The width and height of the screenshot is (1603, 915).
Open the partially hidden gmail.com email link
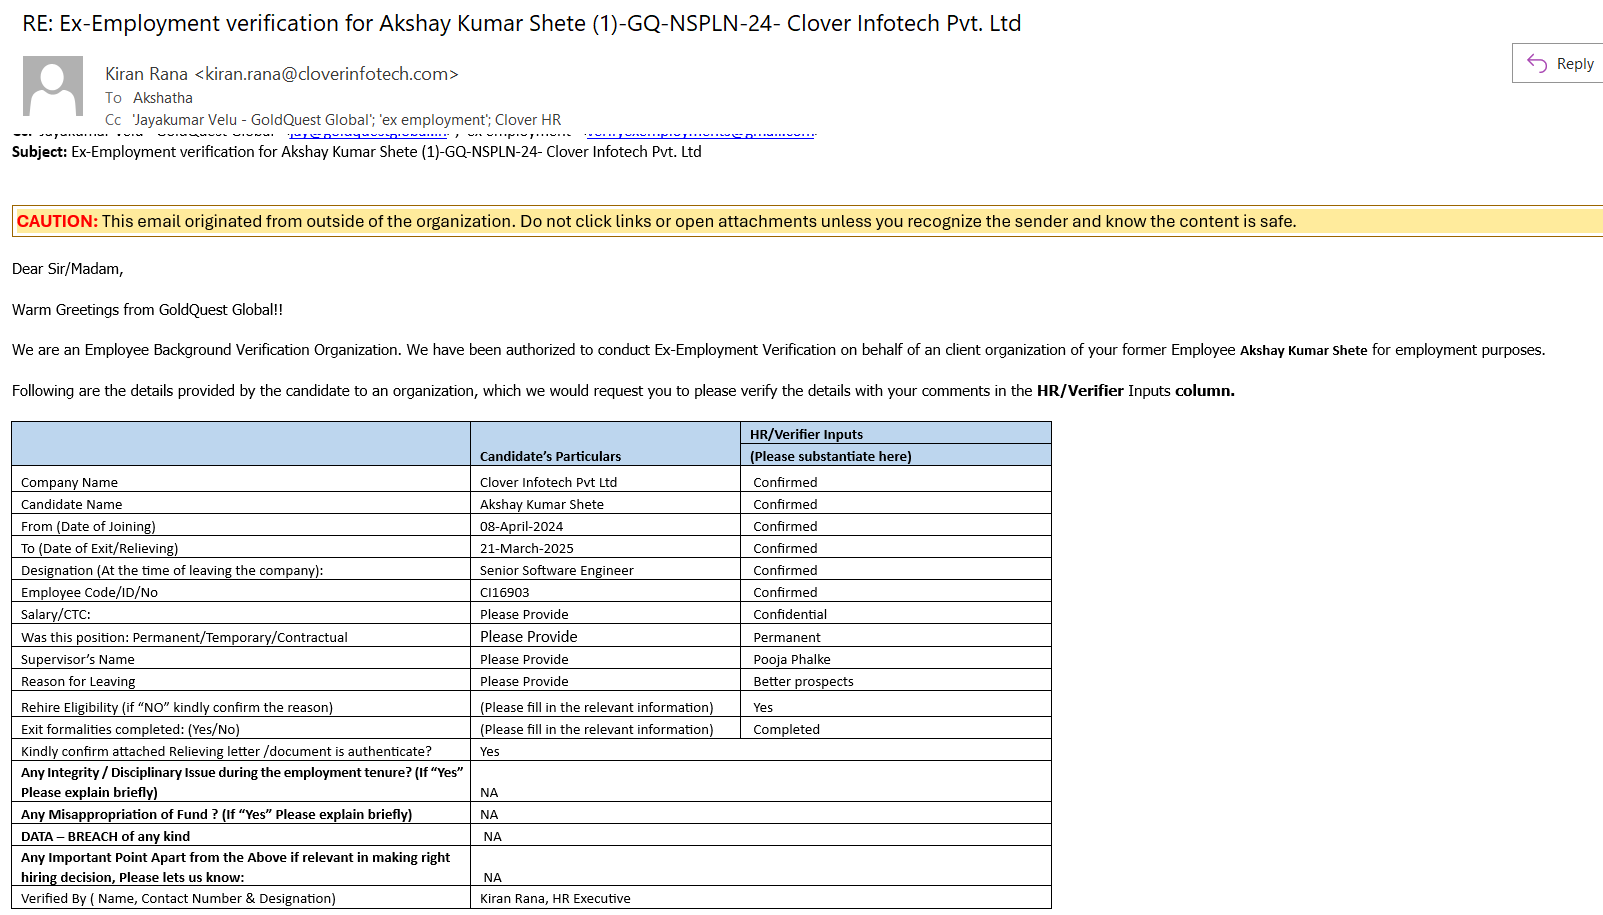700,134
